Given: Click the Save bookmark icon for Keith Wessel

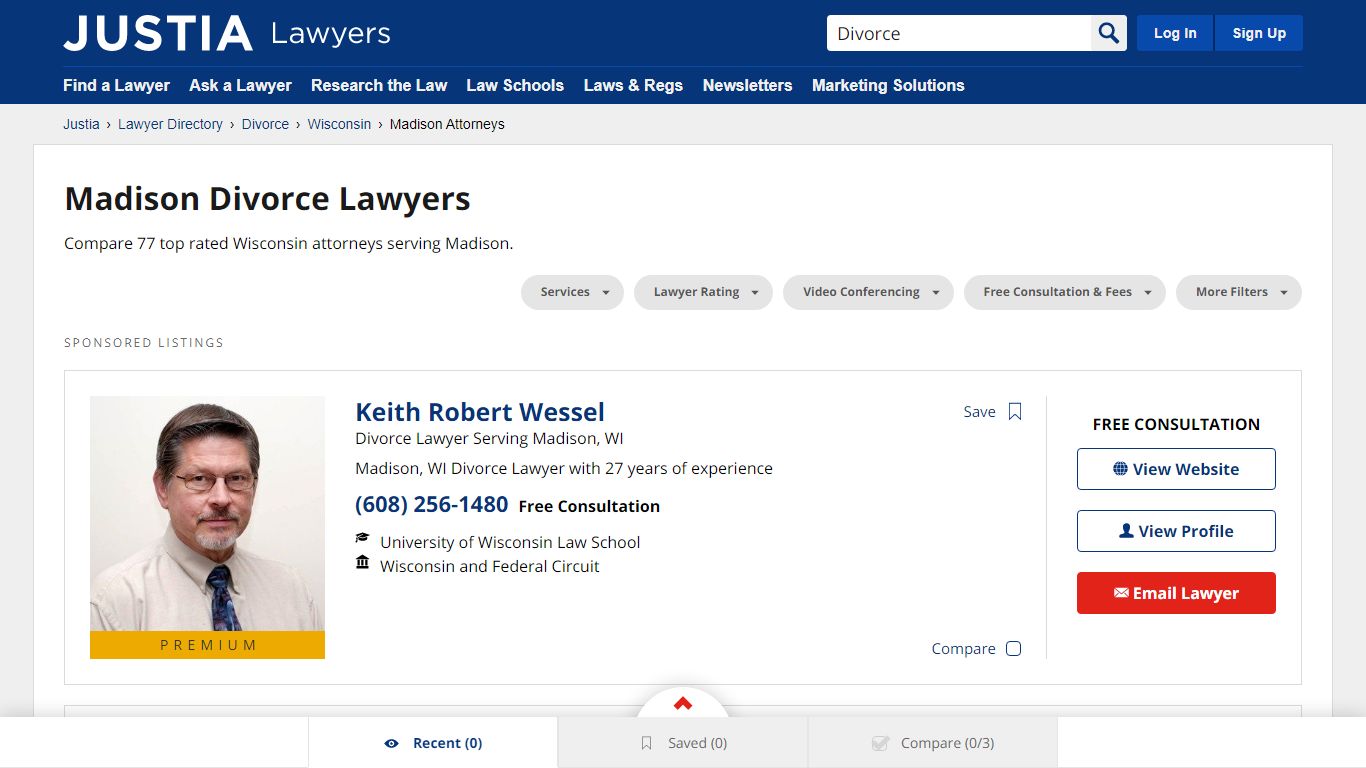Looking at the screenshot, I should pyautogui.click(x=1015, y=412).
